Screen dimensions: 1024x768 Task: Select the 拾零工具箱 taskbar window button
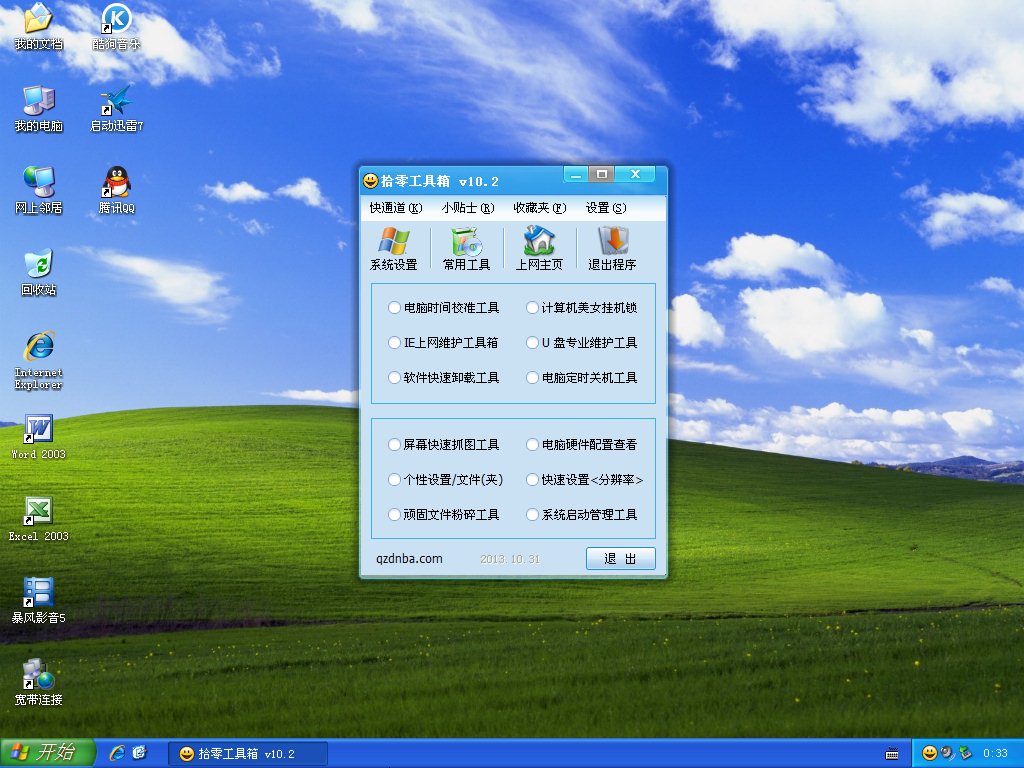pyautogui.click(x=247, y=752)
